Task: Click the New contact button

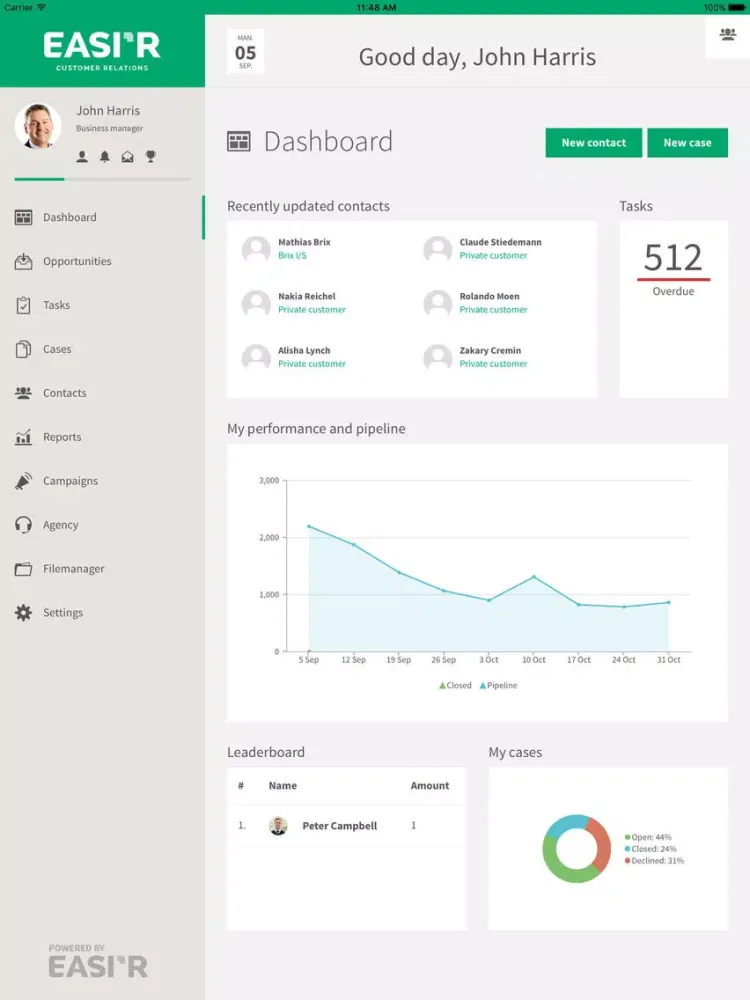Action: coord(594,143)
